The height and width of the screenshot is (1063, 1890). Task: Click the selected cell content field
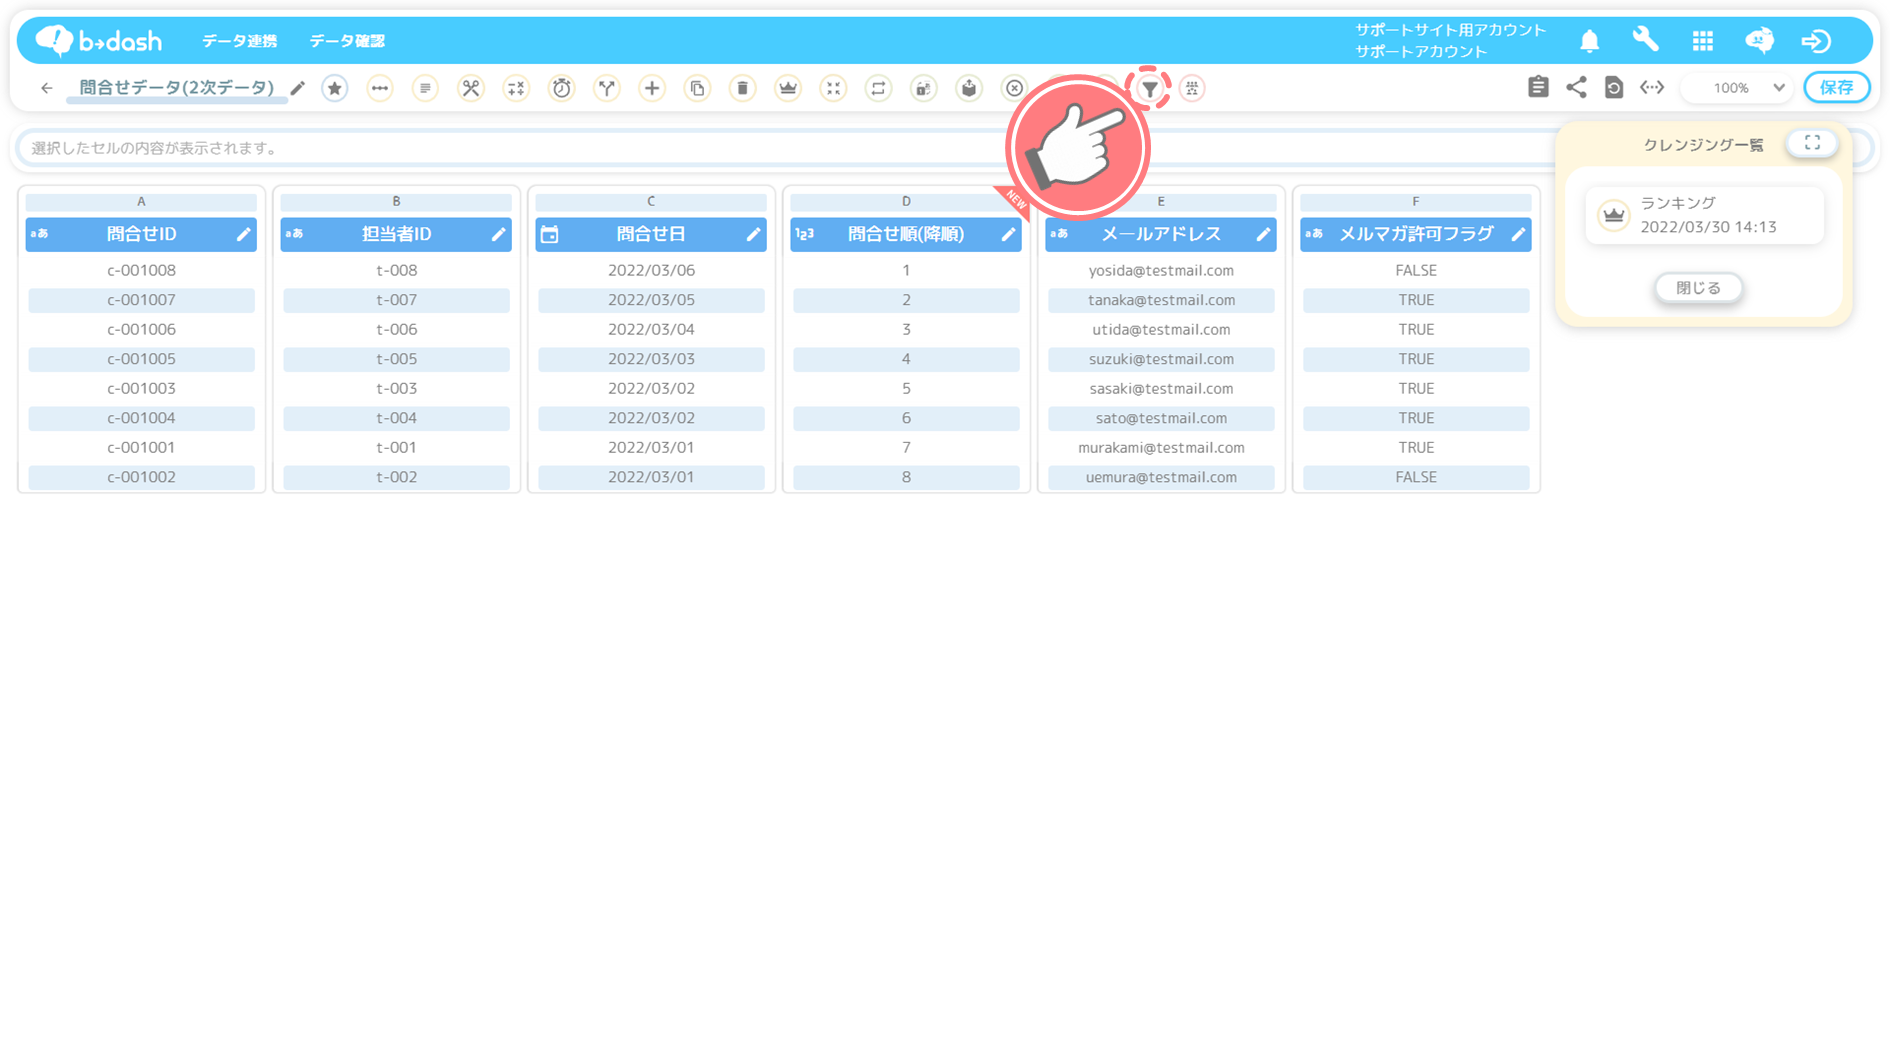point(785,148)
